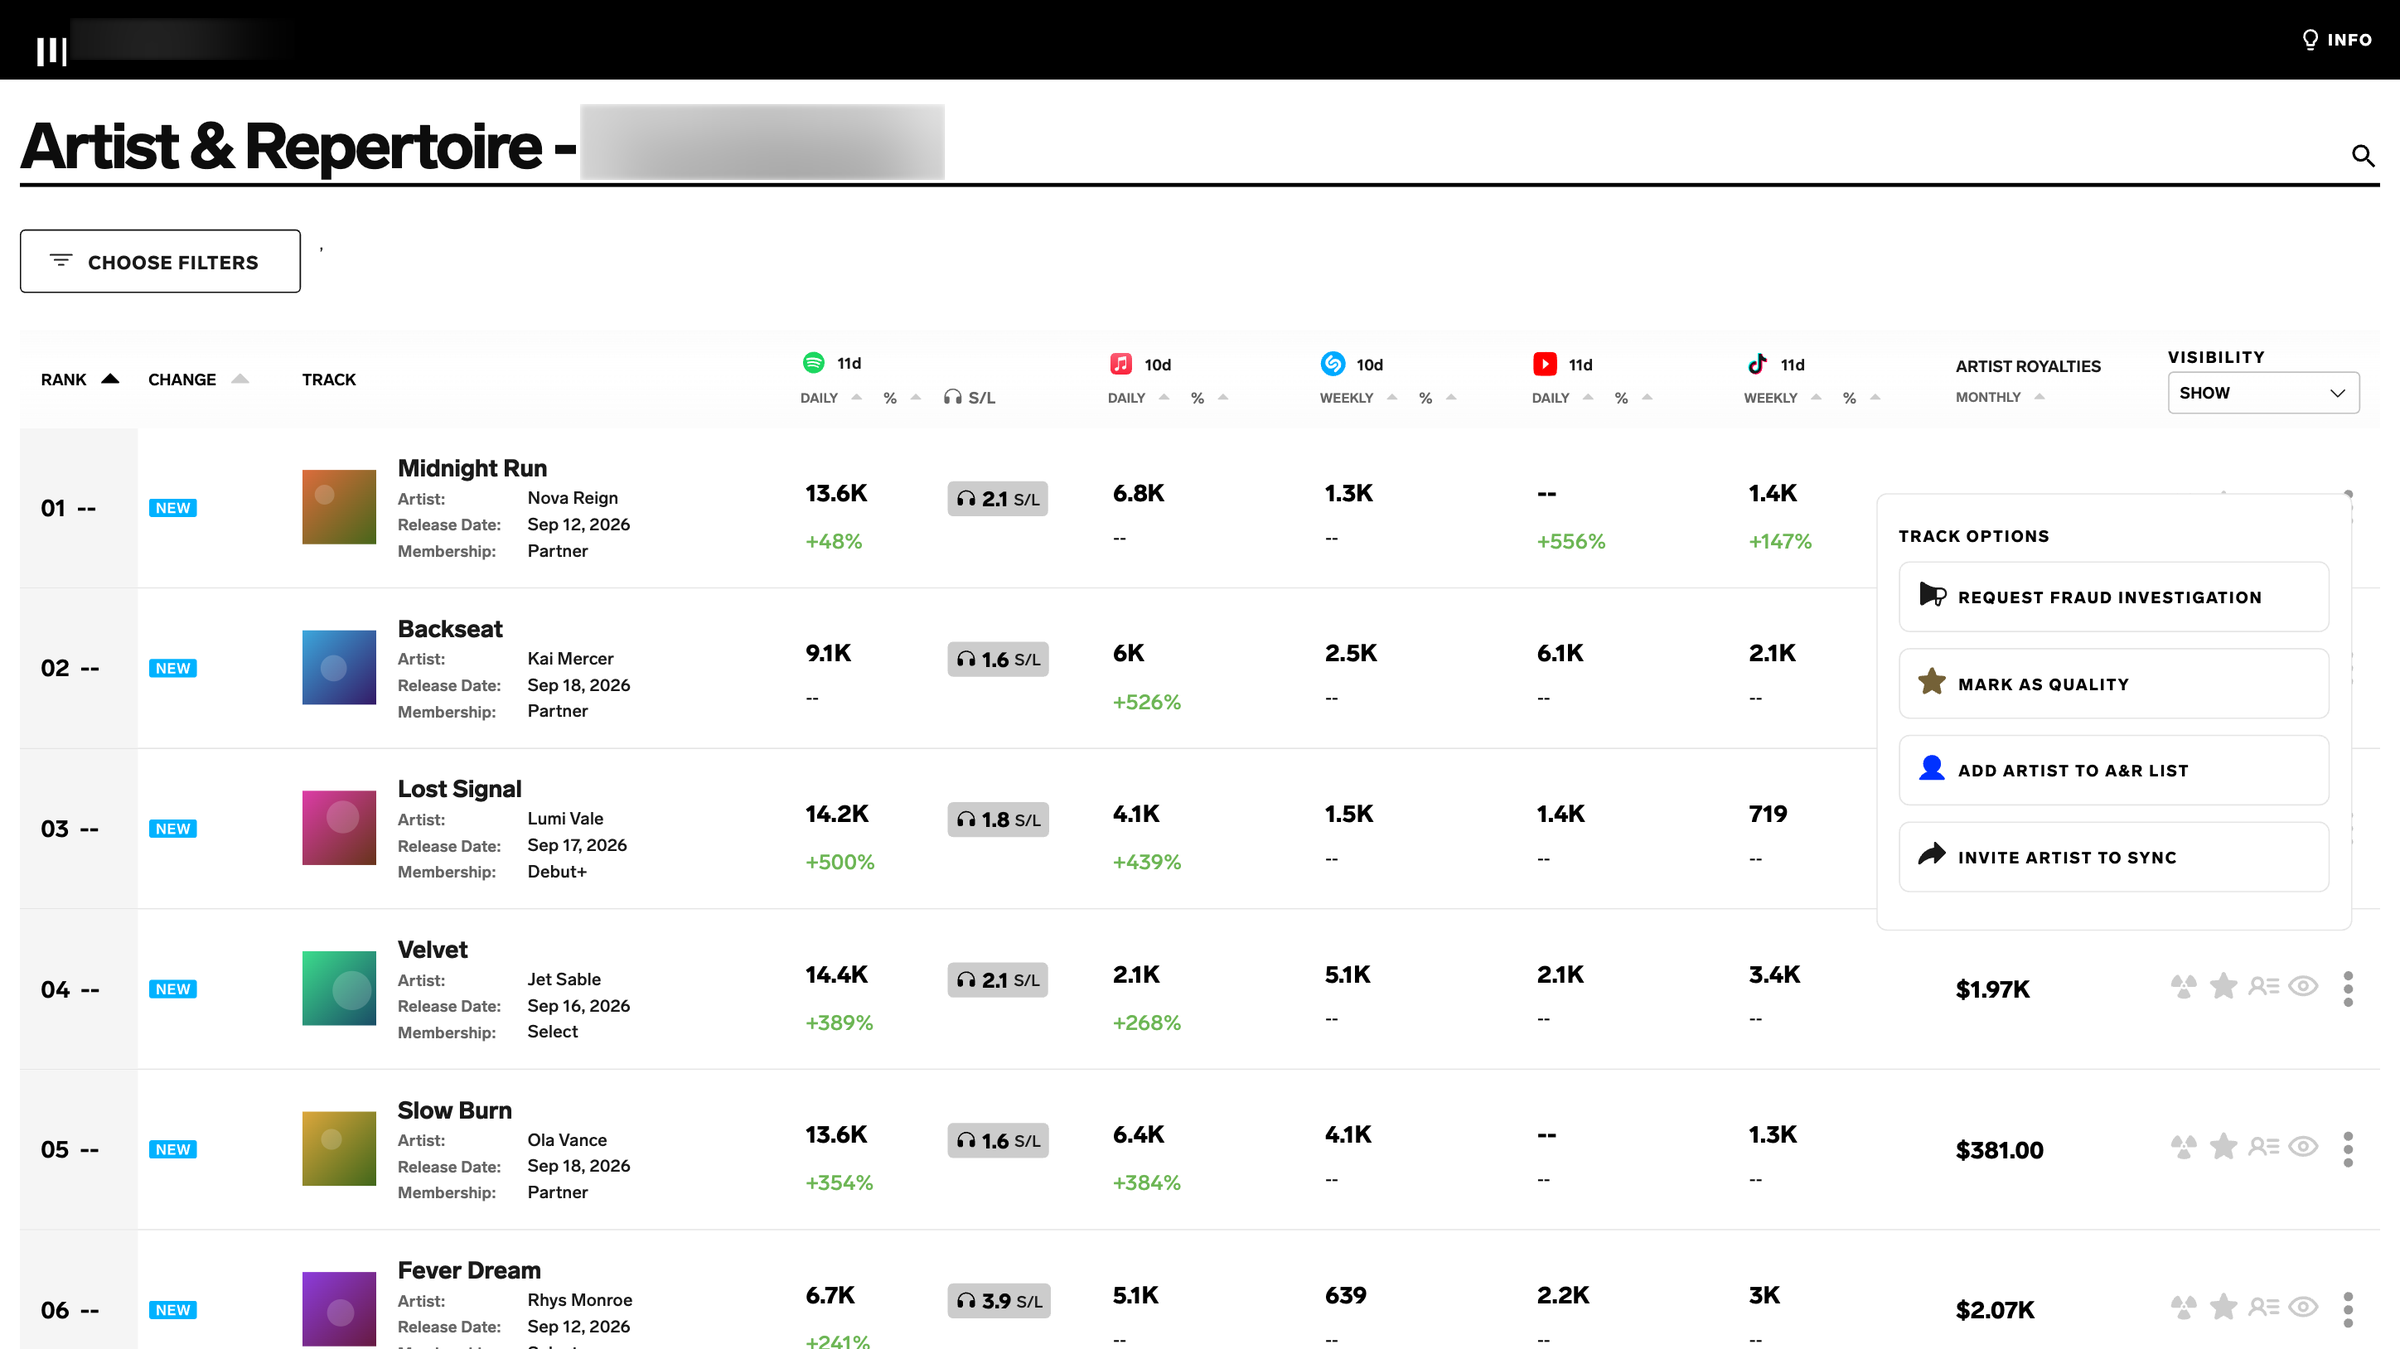Image resolution: width=2400 pixels, height=1349 pixels.
Task: Open the Lost Signal track title
Action: [x=459, y=789]
